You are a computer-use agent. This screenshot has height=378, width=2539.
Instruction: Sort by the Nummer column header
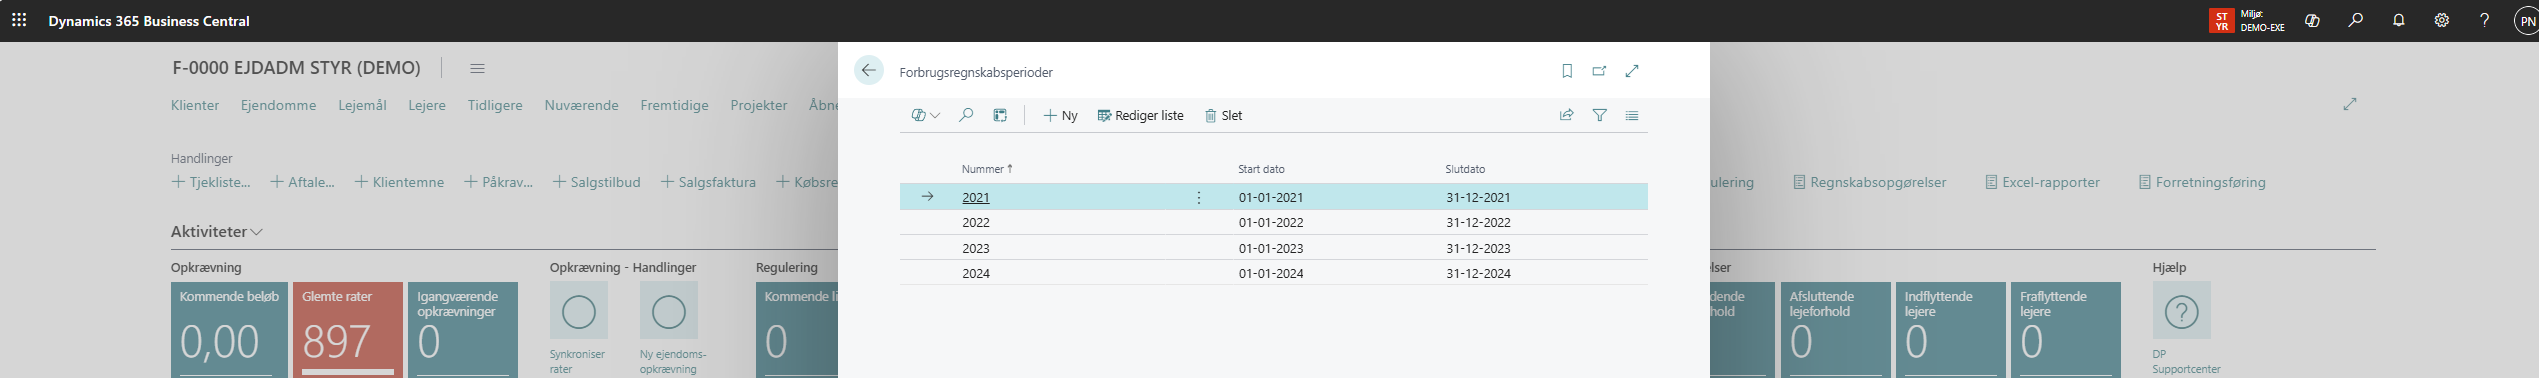click(x=987, y=169)
